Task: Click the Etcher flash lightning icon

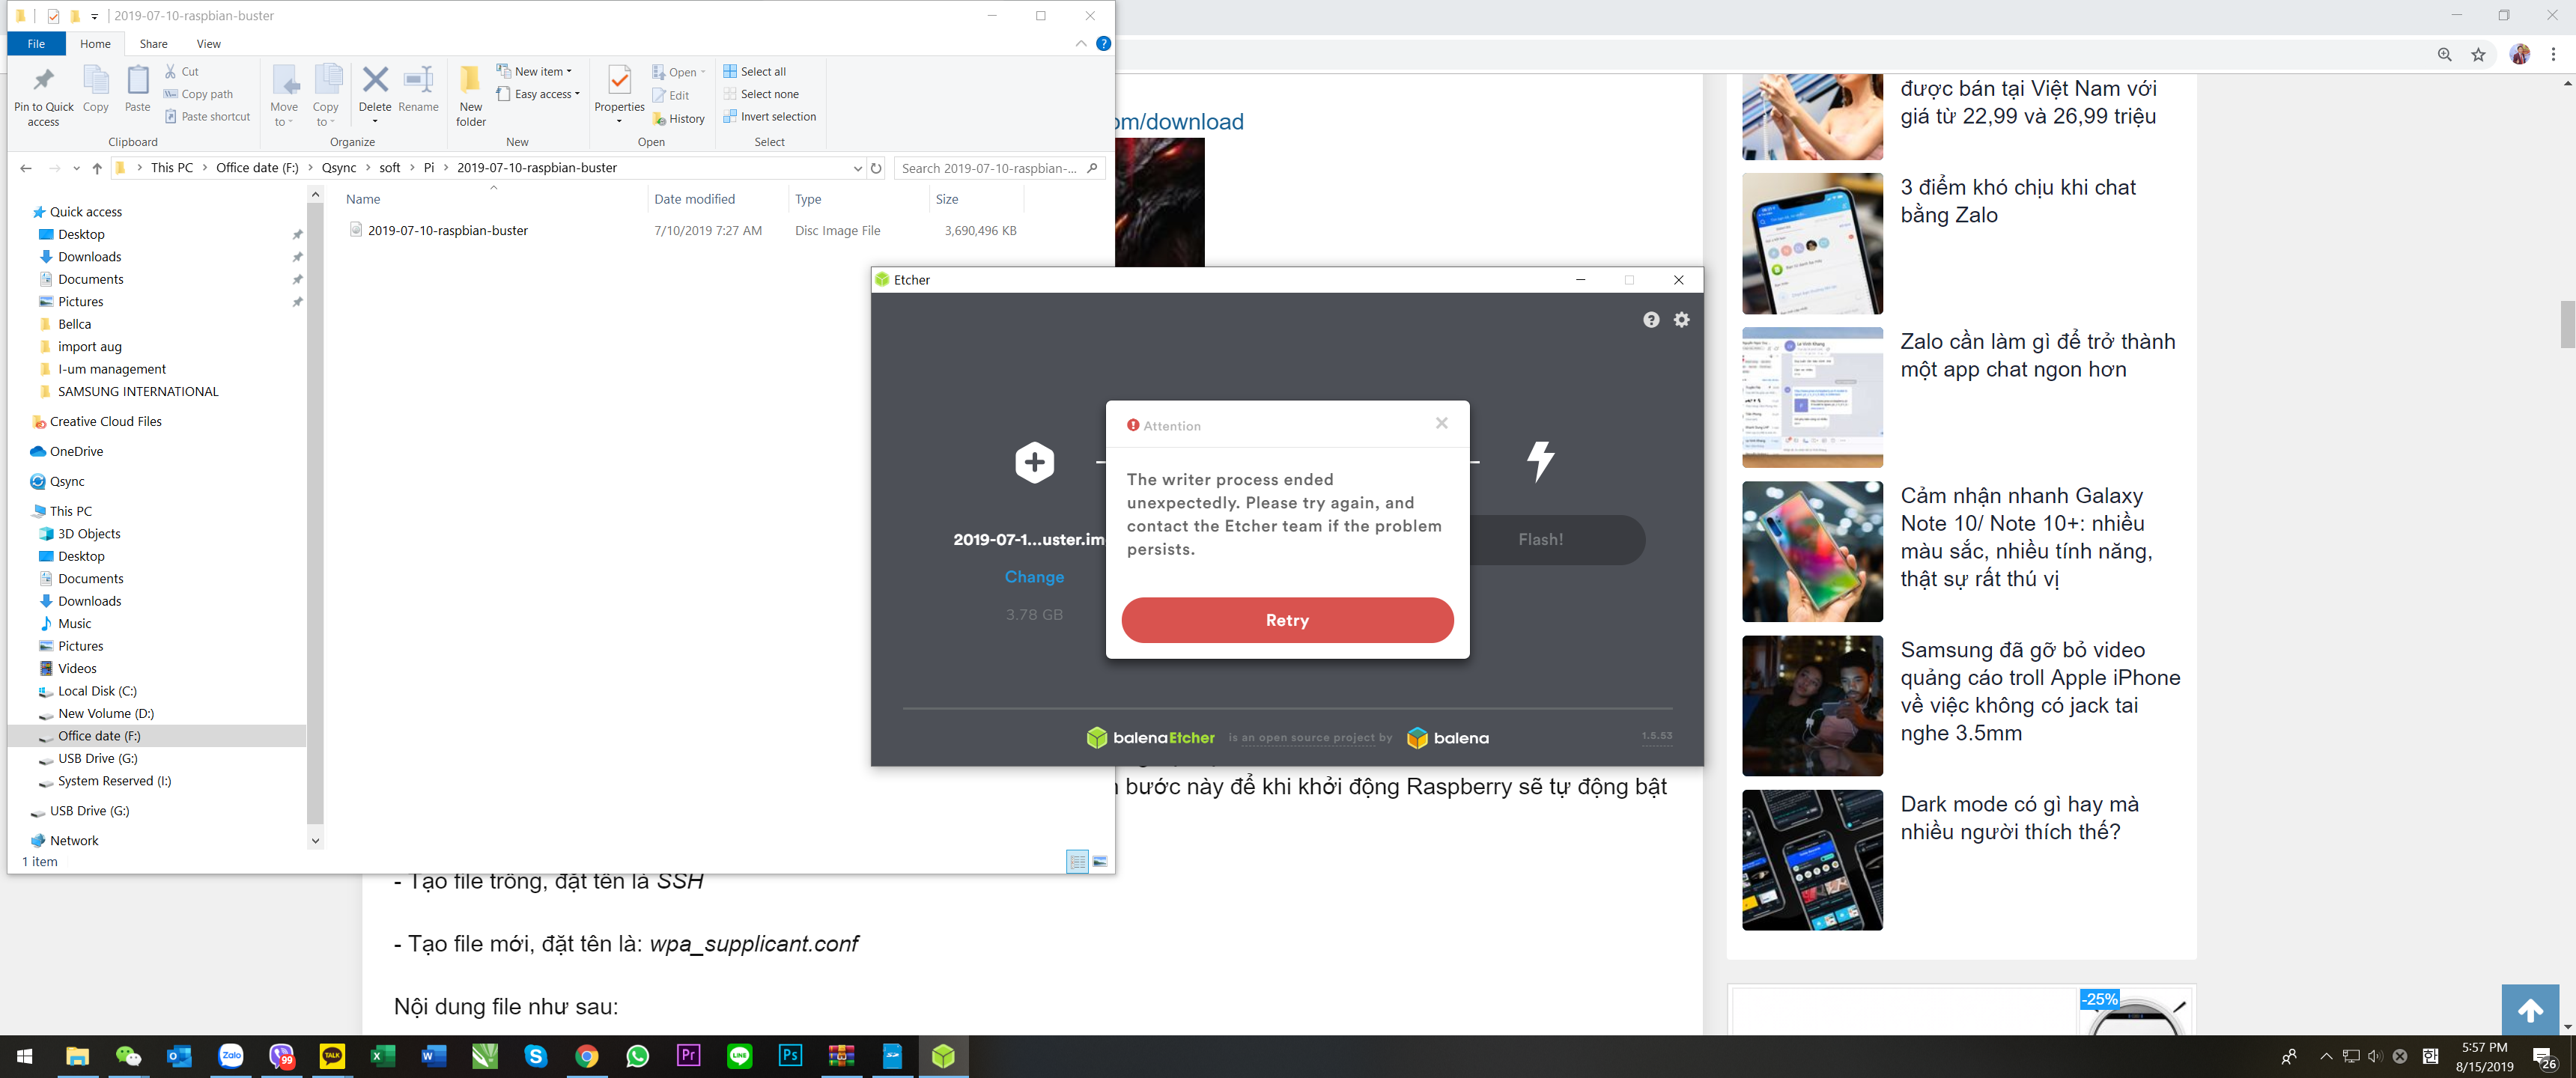Action: click(x=1540, y=461)
